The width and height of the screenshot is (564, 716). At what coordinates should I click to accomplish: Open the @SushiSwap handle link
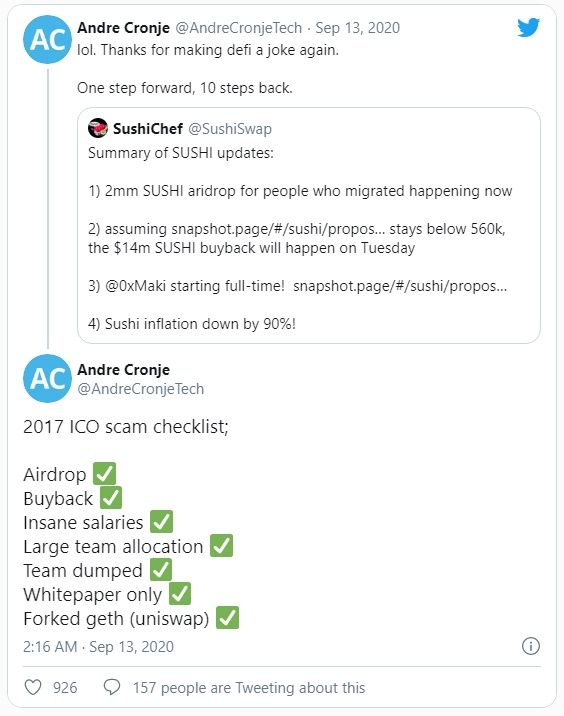pyautogui.click(x=230, y=129)
